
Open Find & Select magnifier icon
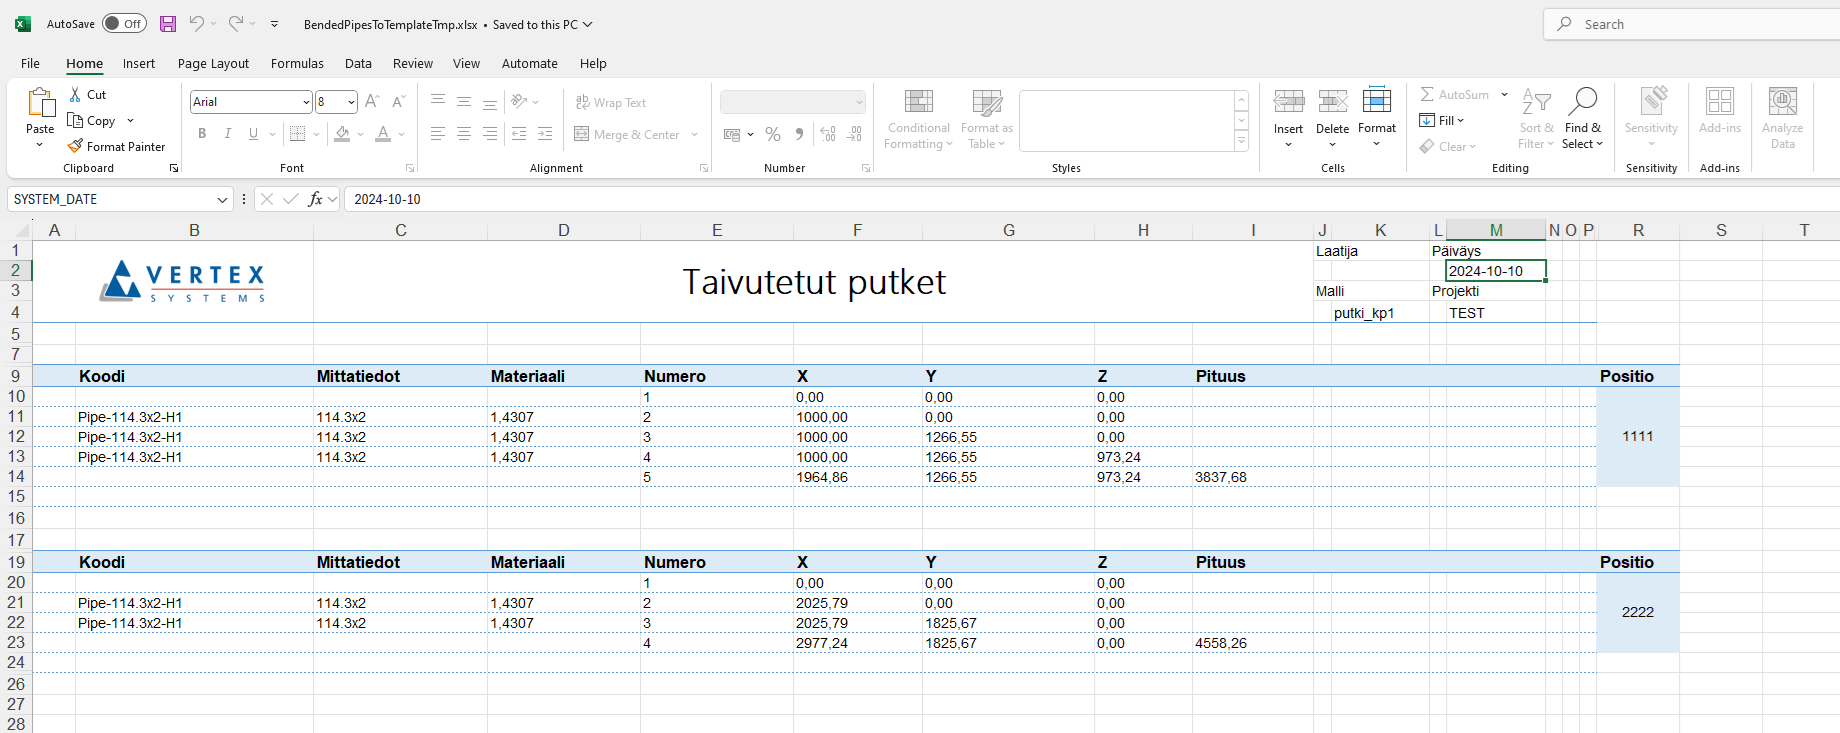pos(1583,102)
